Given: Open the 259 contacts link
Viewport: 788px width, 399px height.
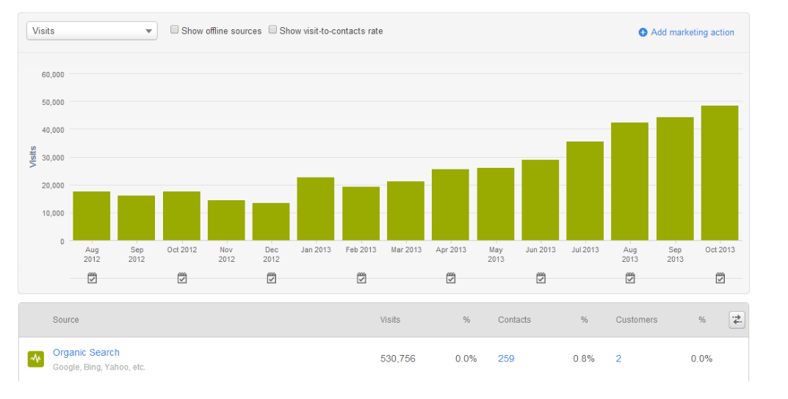Looking at the screenshot, I should tap(506, 359).
